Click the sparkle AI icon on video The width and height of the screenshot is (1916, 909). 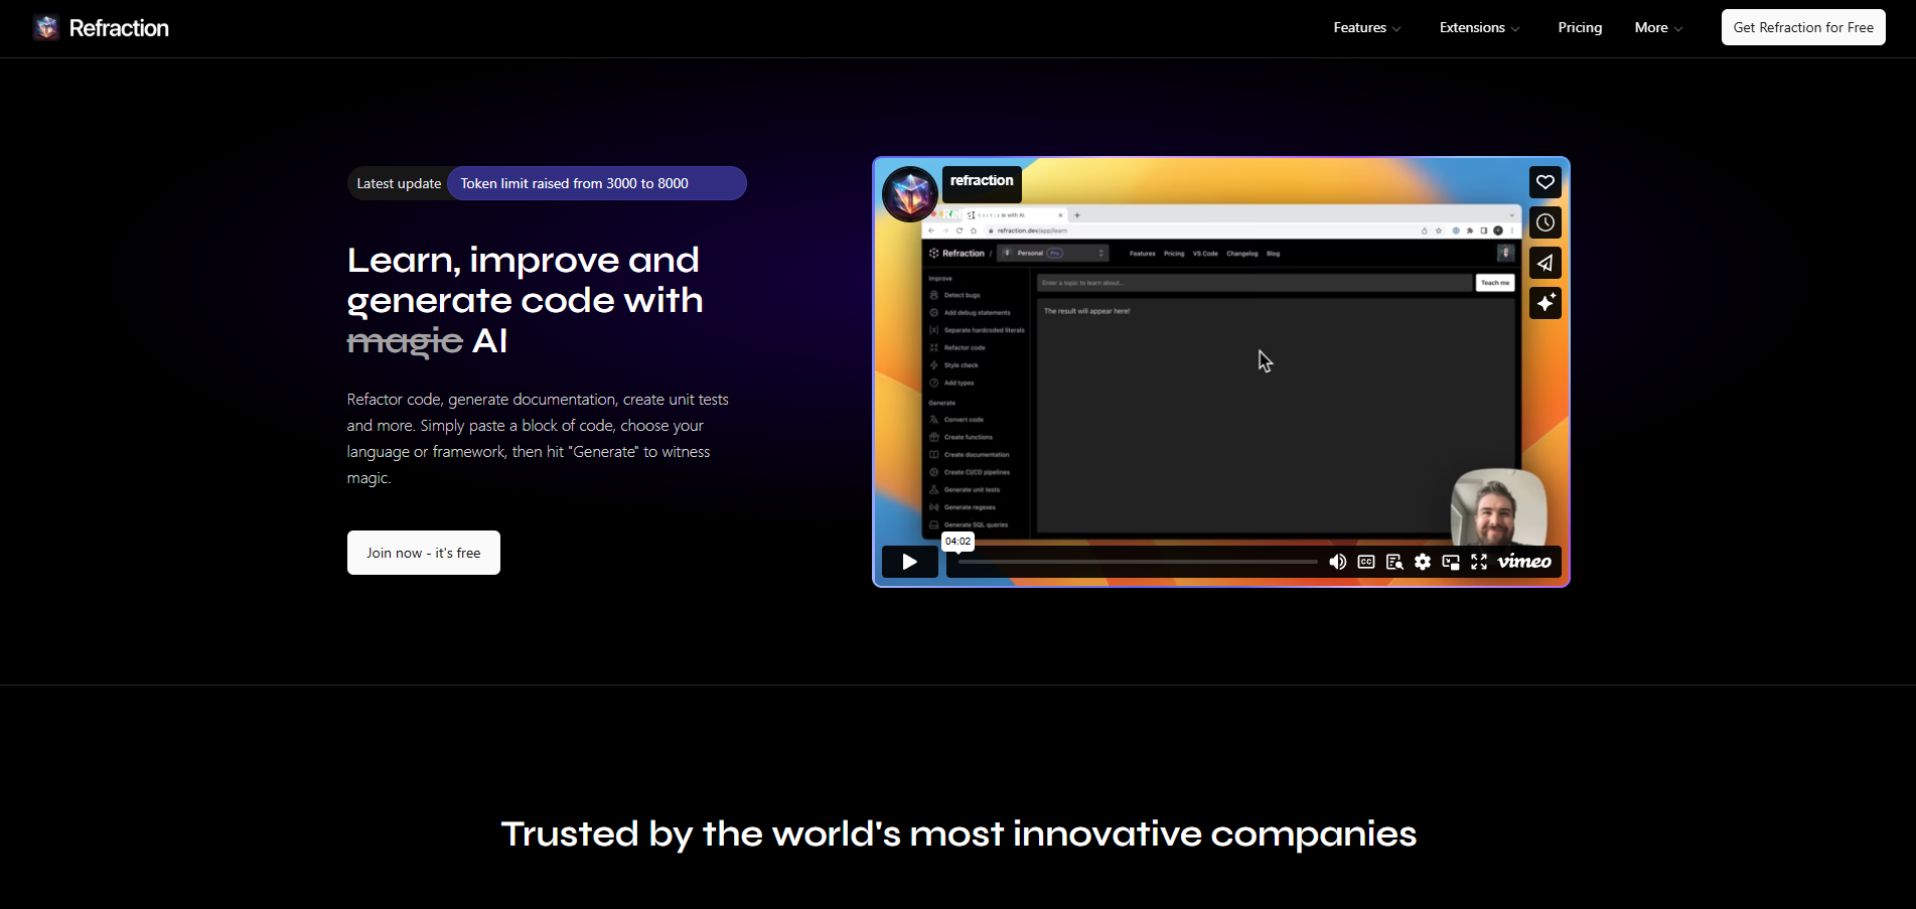tap(1545, 303)
